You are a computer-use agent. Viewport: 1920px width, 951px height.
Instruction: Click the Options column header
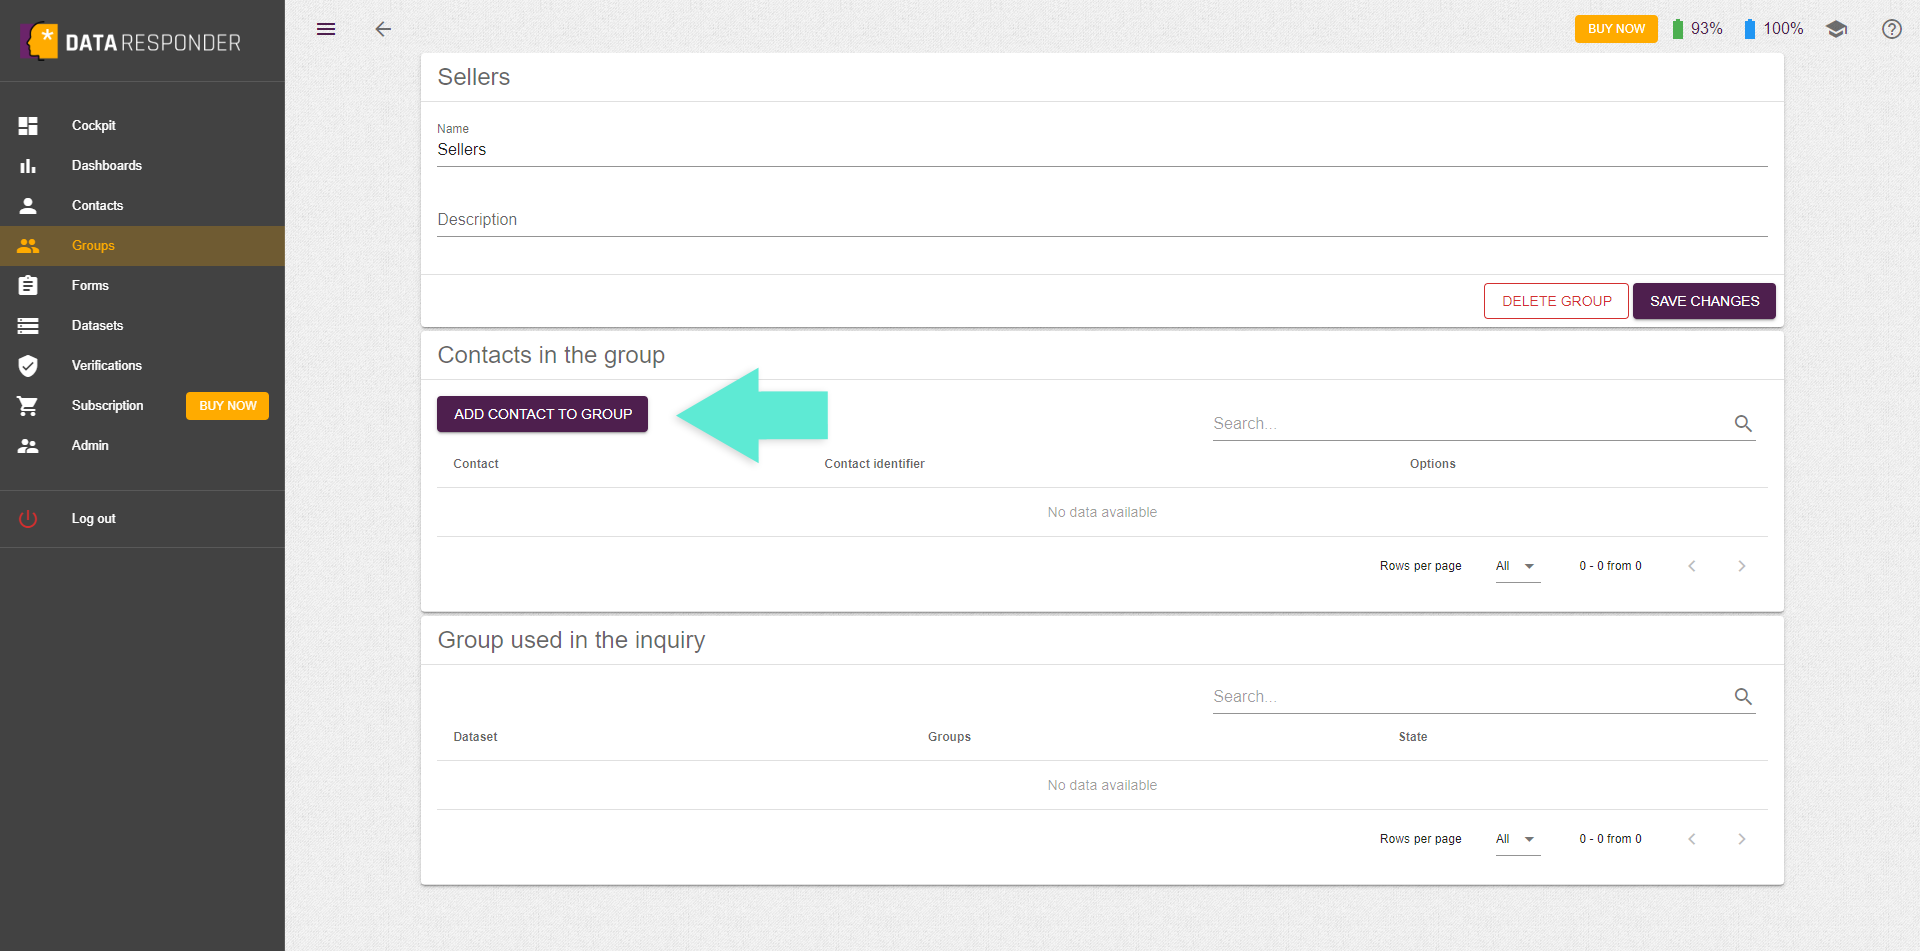pos(1432,464)
